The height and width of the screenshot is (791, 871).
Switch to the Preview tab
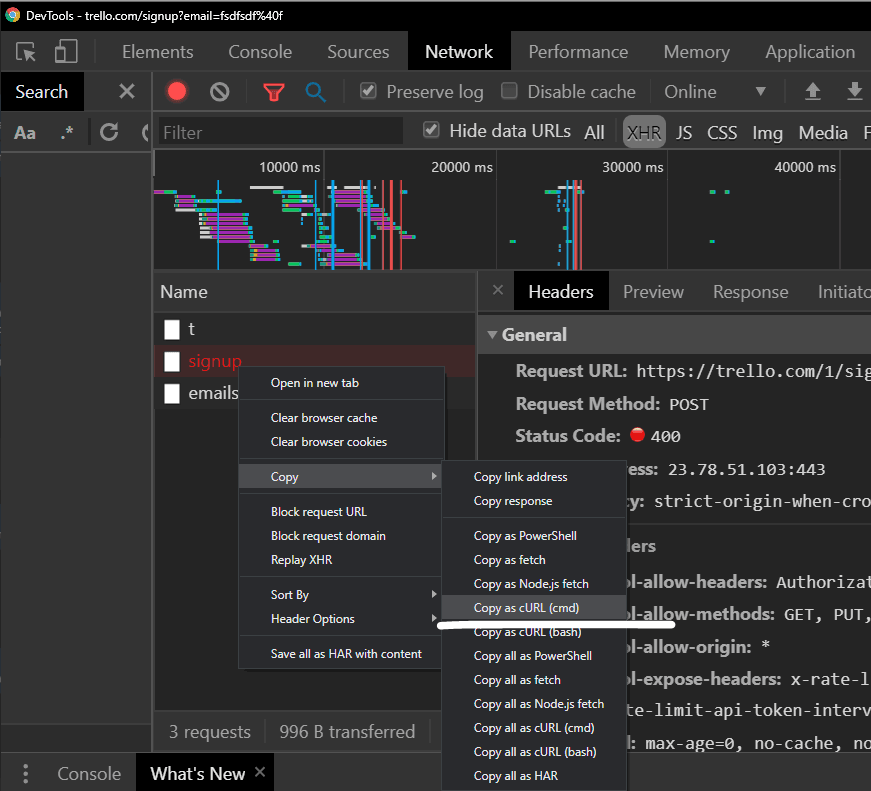coord(653,292)
